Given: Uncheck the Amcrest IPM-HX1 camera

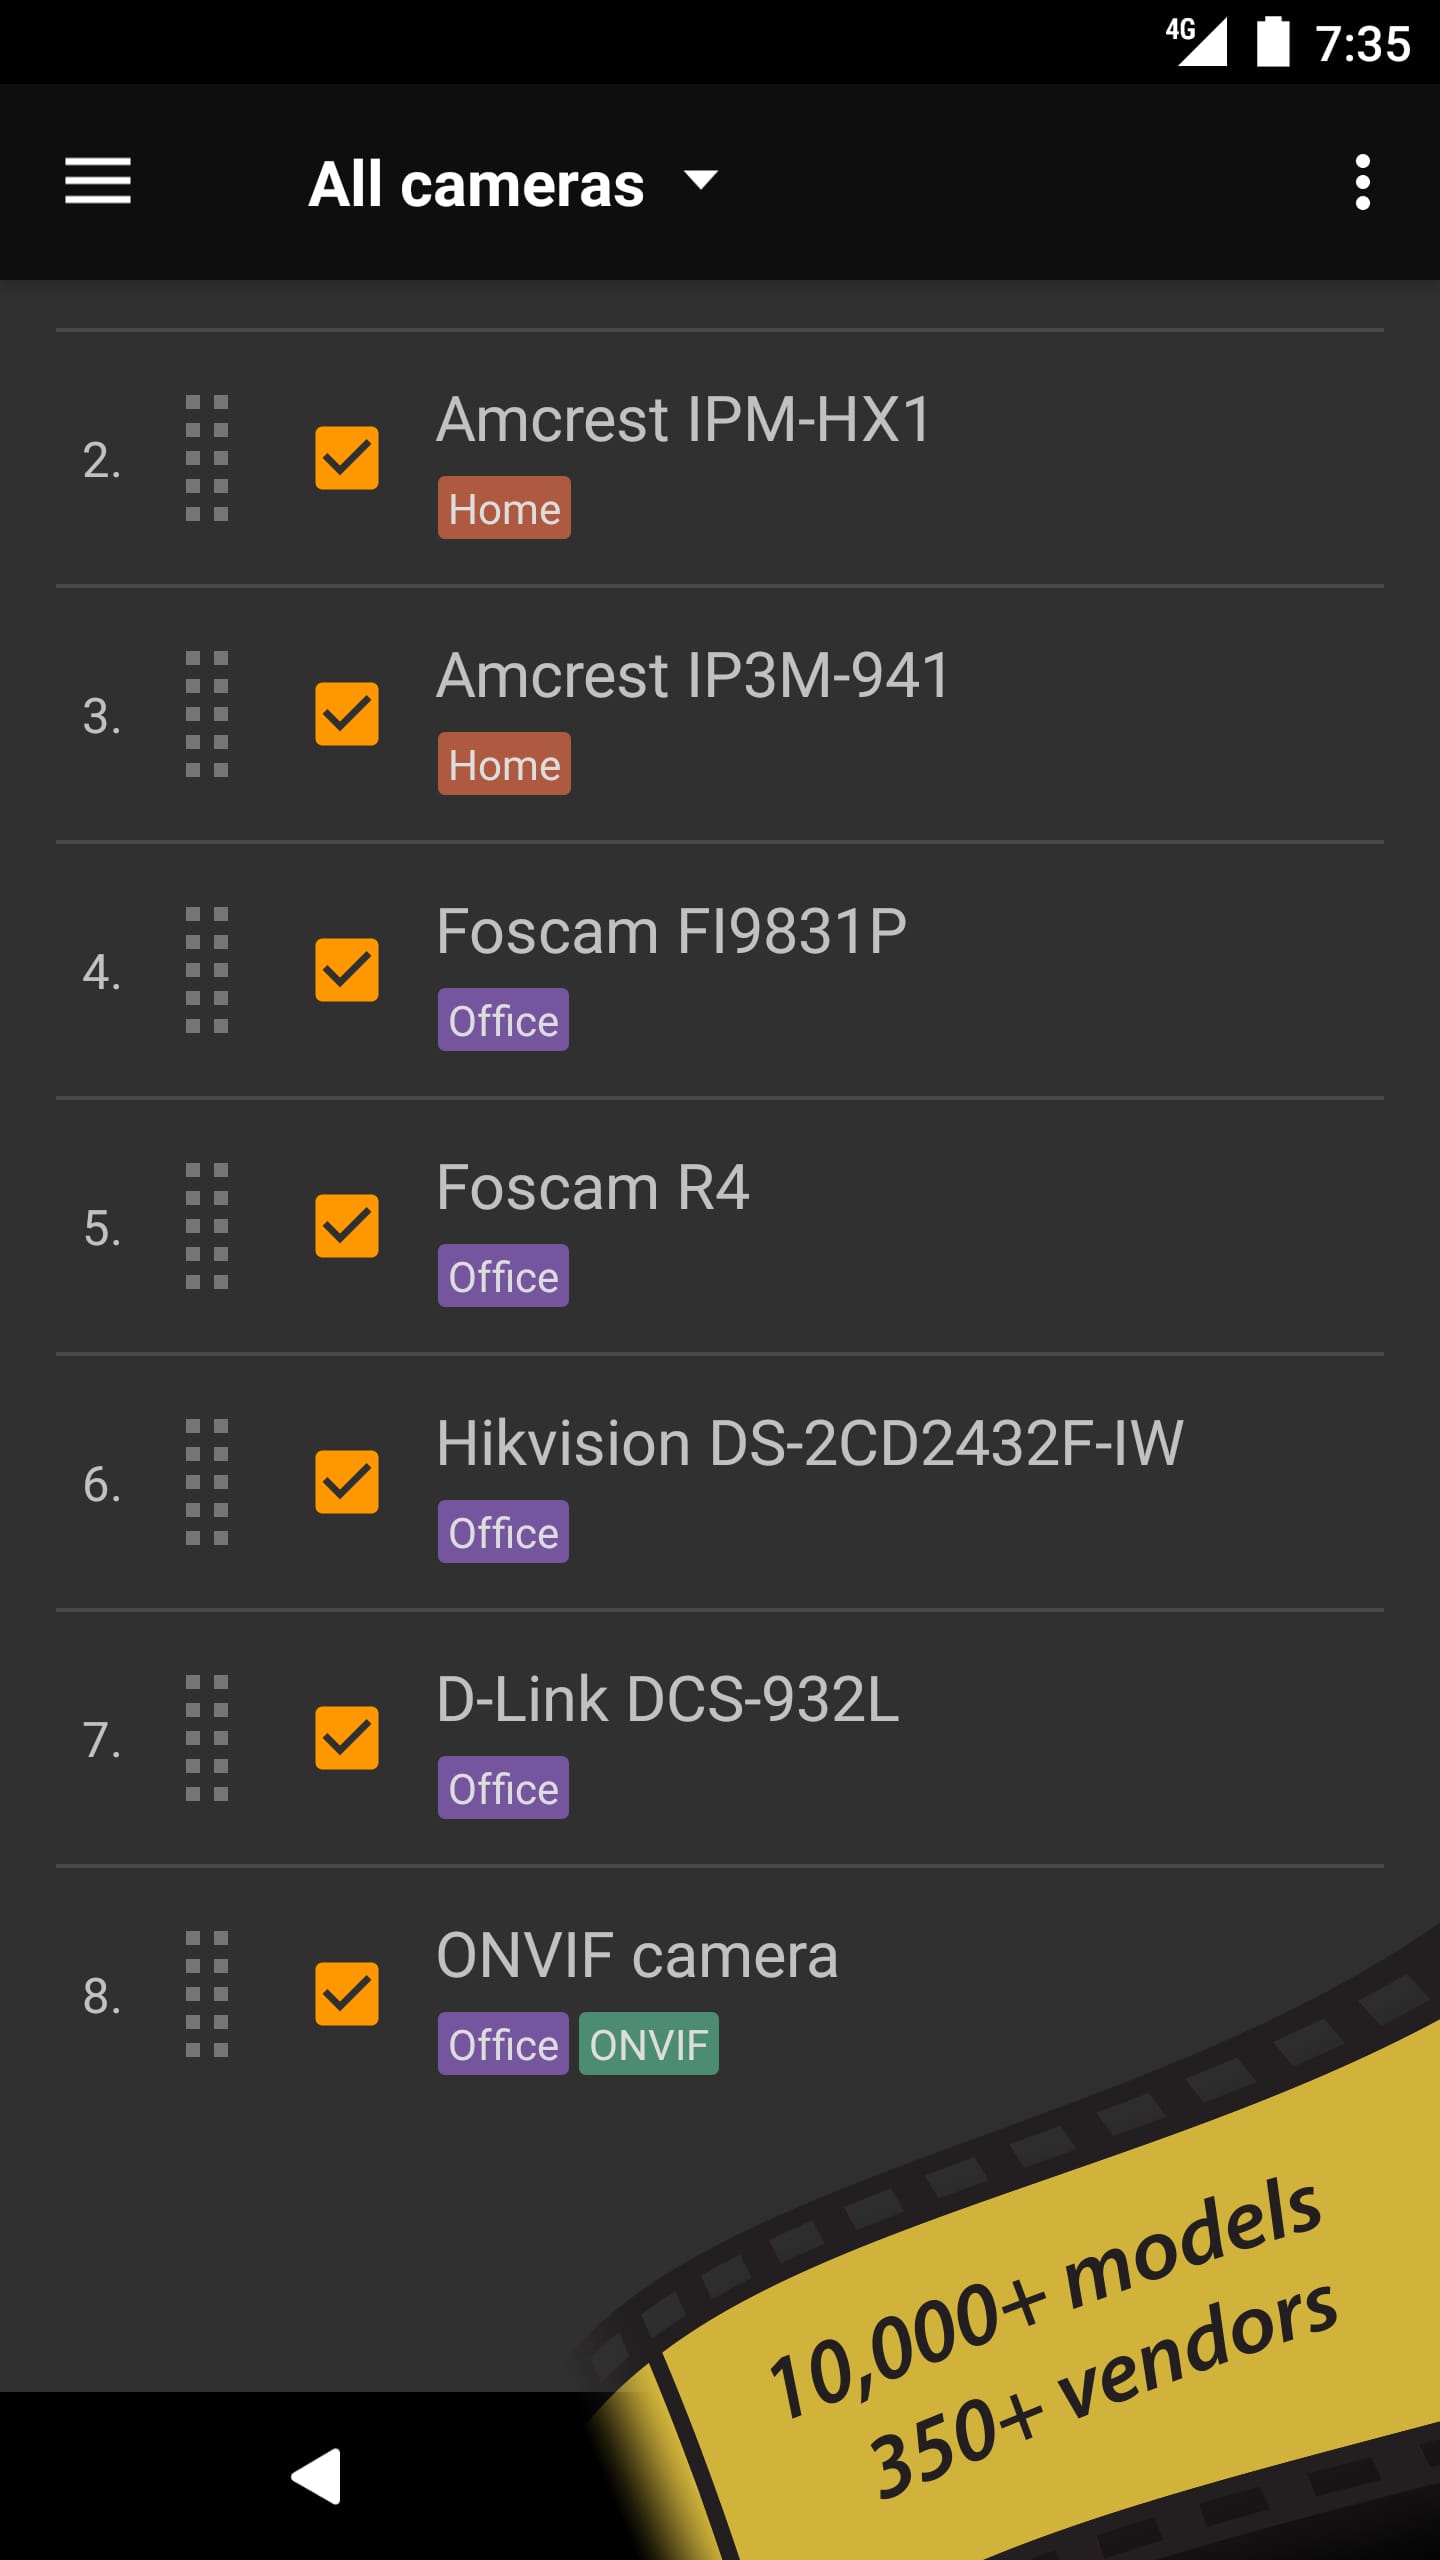Looking at the screenshot, I should click(346, 459).
